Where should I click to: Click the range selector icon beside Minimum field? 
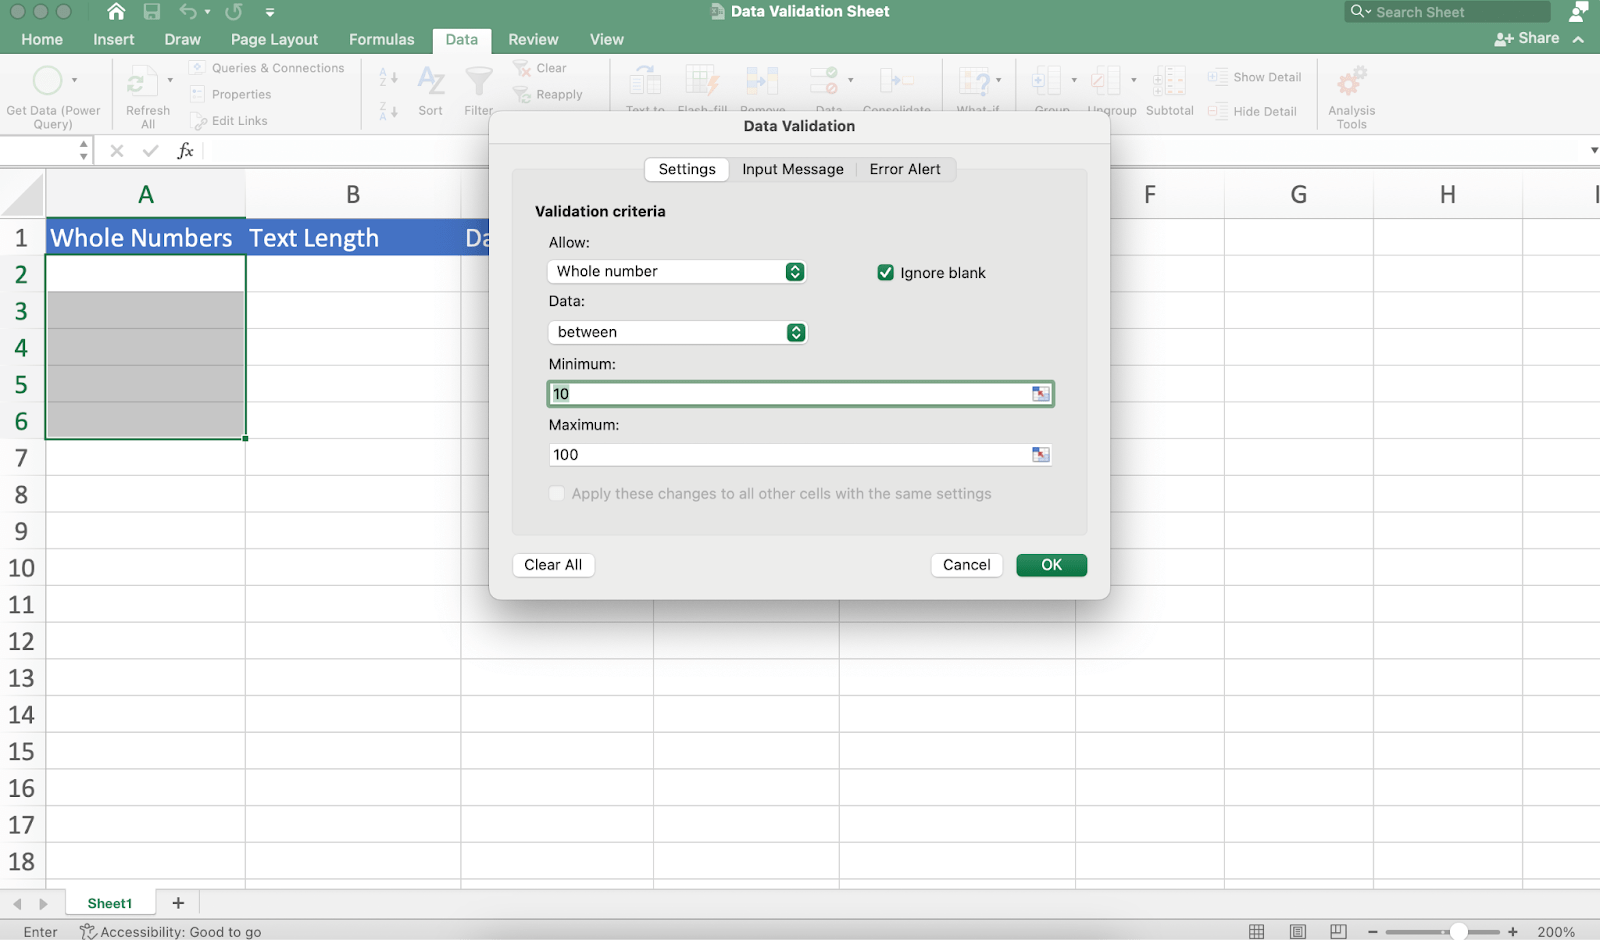(1040, 393)
